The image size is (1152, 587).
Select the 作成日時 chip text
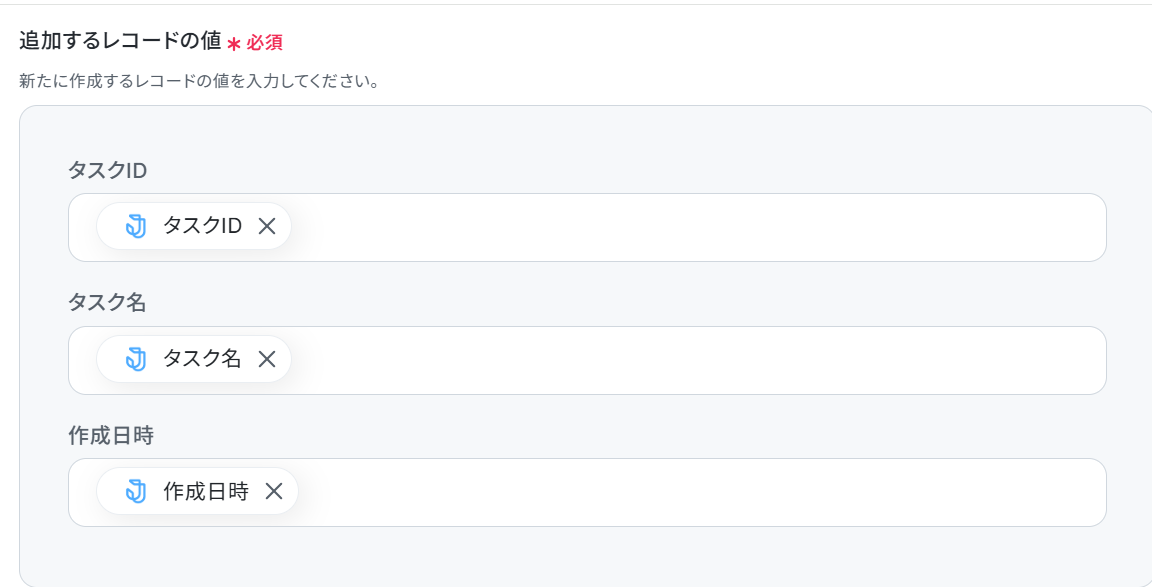(206, 491)
